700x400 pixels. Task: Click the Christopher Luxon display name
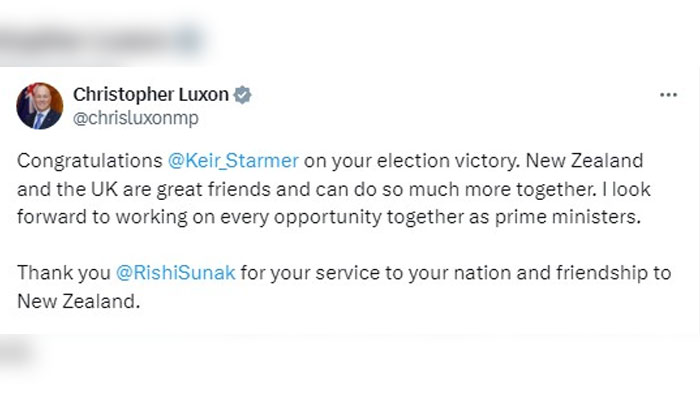click(x=150, y=96)
